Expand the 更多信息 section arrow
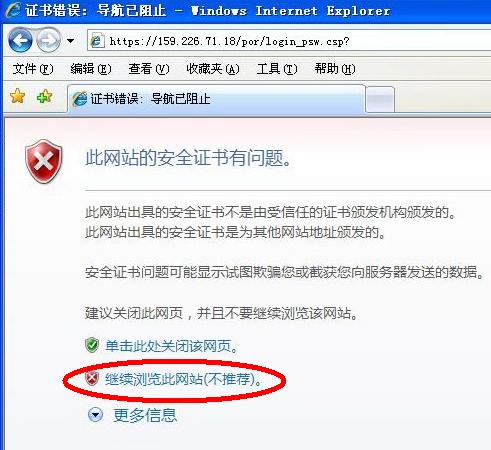This screenshot has height=450, width=491. pyautogui.click(x=95, y=415)
